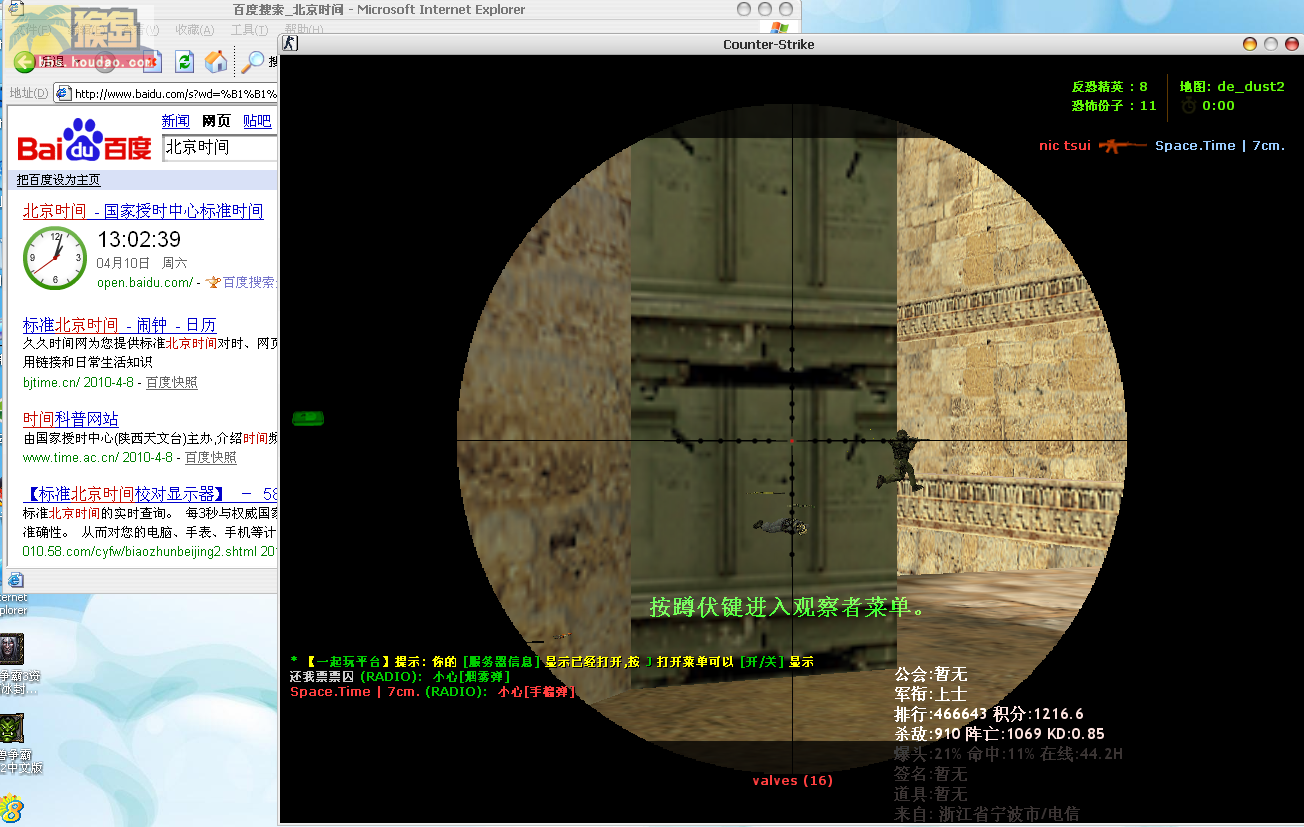Screen dimensions: 1304x827
Task: Click the Counter-Strike window title text
Action: click(x=769, y=44)
